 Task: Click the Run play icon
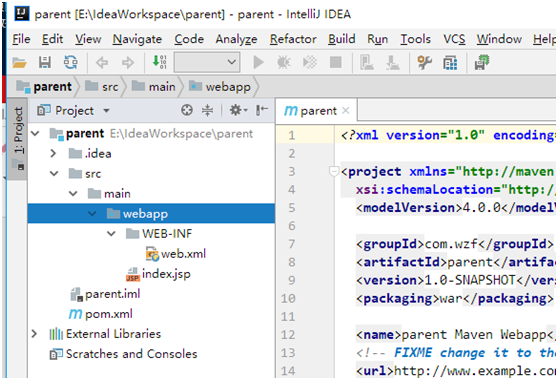point(258,63)
